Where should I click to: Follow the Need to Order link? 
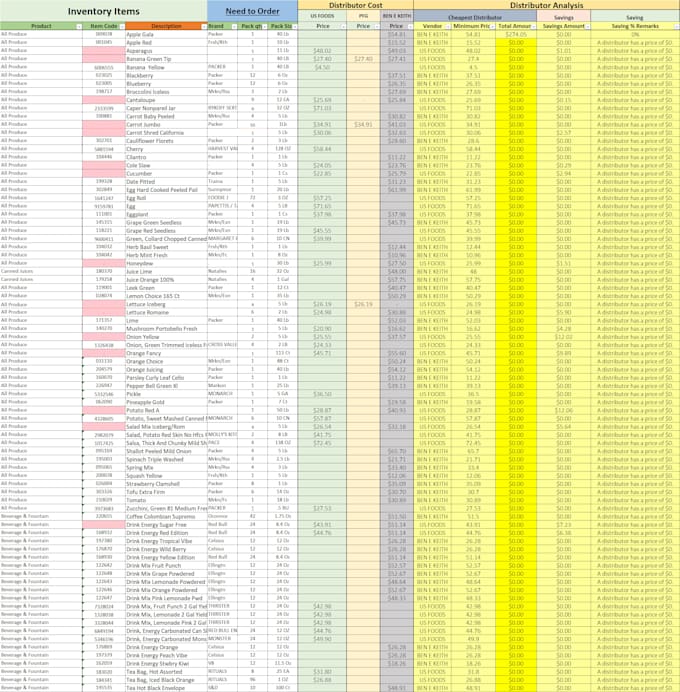click(252, 11)
